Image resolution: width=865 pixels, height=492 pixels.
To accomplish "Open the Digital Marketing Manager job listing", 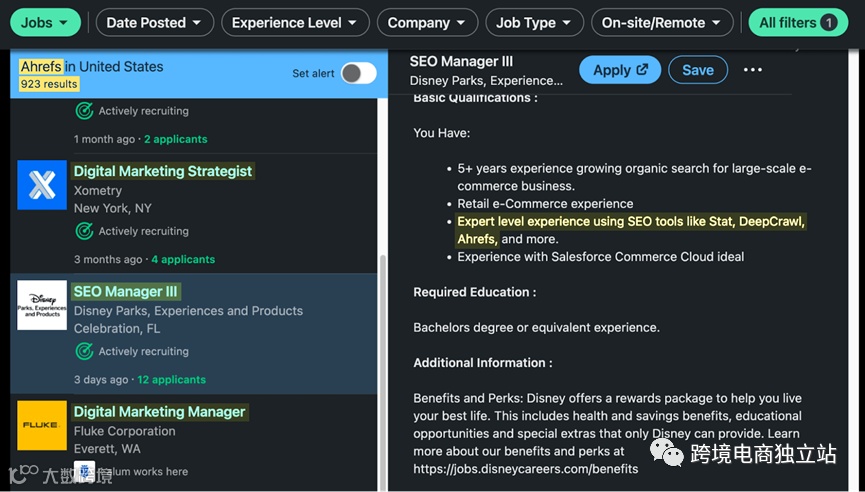I will (x=159, y=411).
